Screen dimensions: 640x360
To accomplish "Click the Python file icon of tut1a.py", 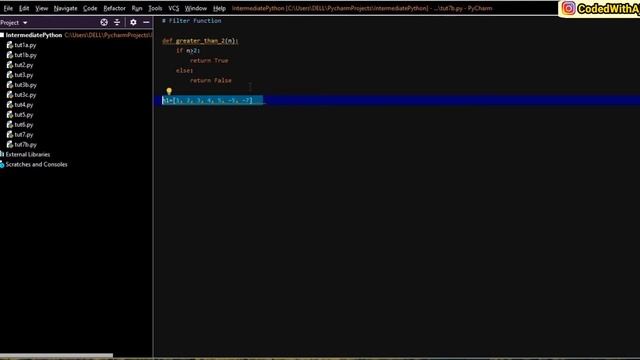I will (10, 45).
